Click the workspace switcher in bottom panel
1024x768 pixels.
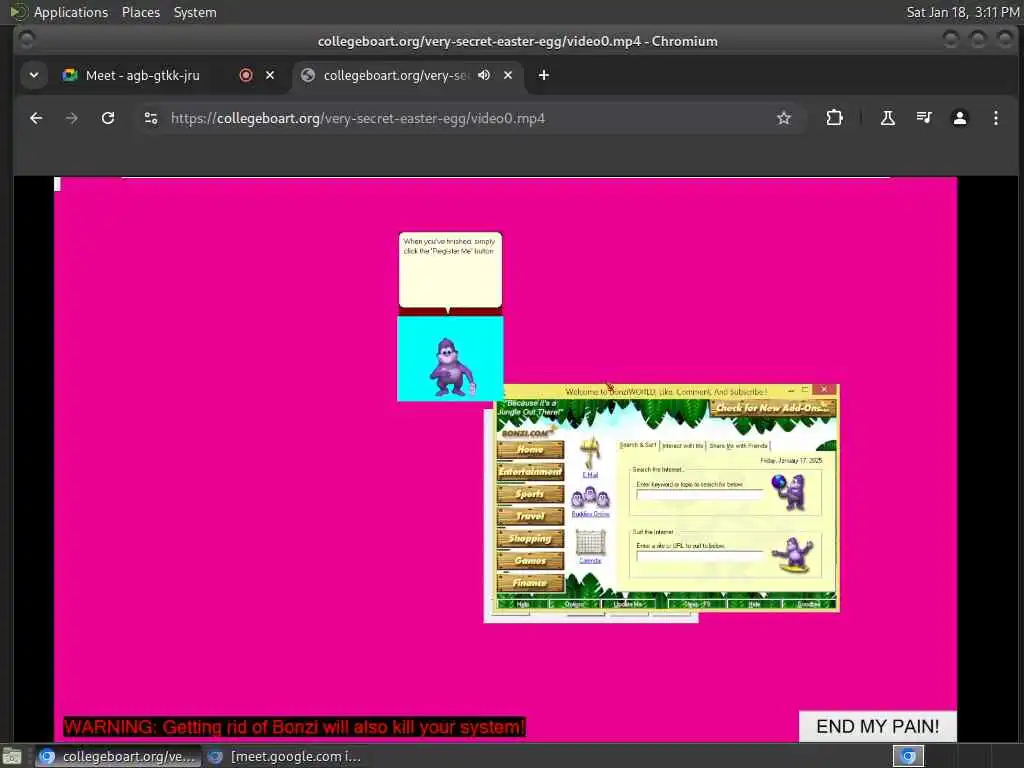click(908, 756)
